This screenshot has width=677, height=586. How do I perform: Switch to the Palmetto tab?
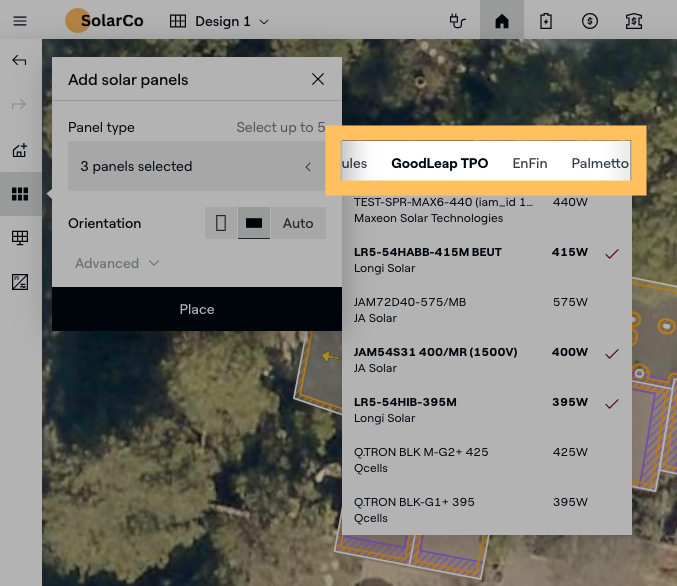(x=600, y=163)
